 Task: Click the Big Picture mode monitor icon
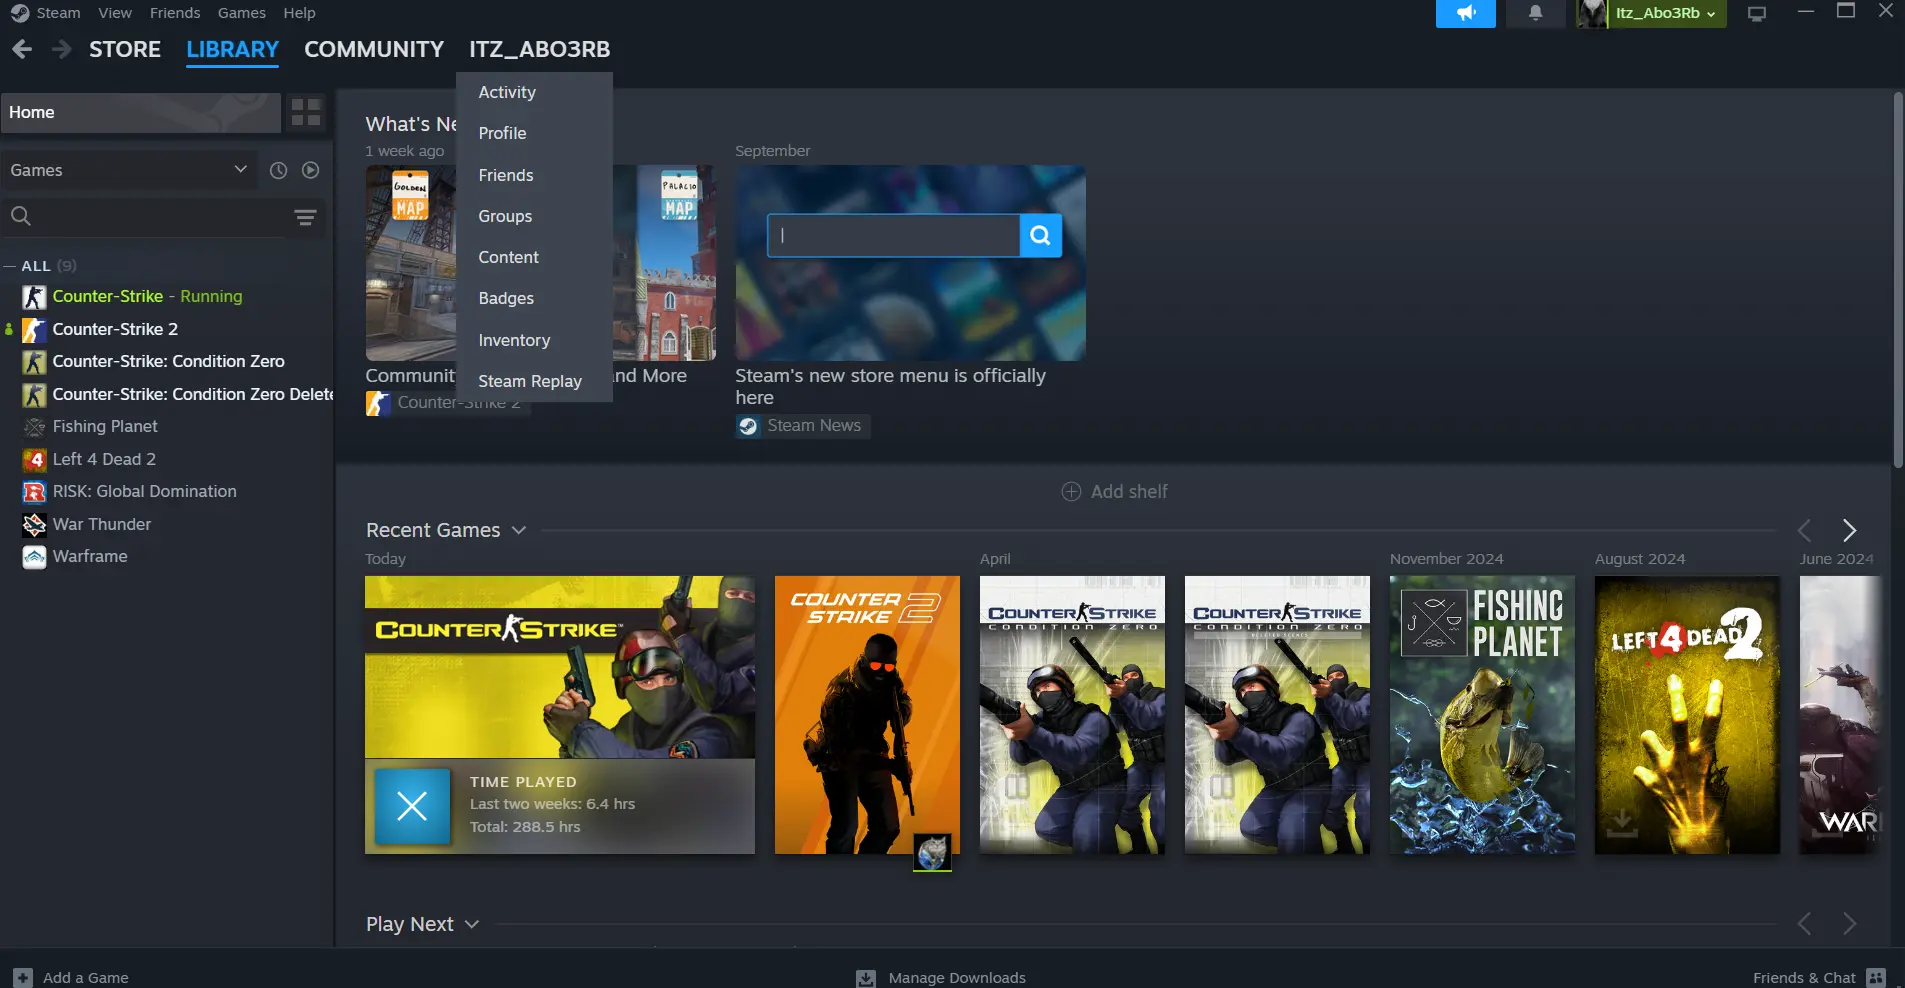point(1756,14)
